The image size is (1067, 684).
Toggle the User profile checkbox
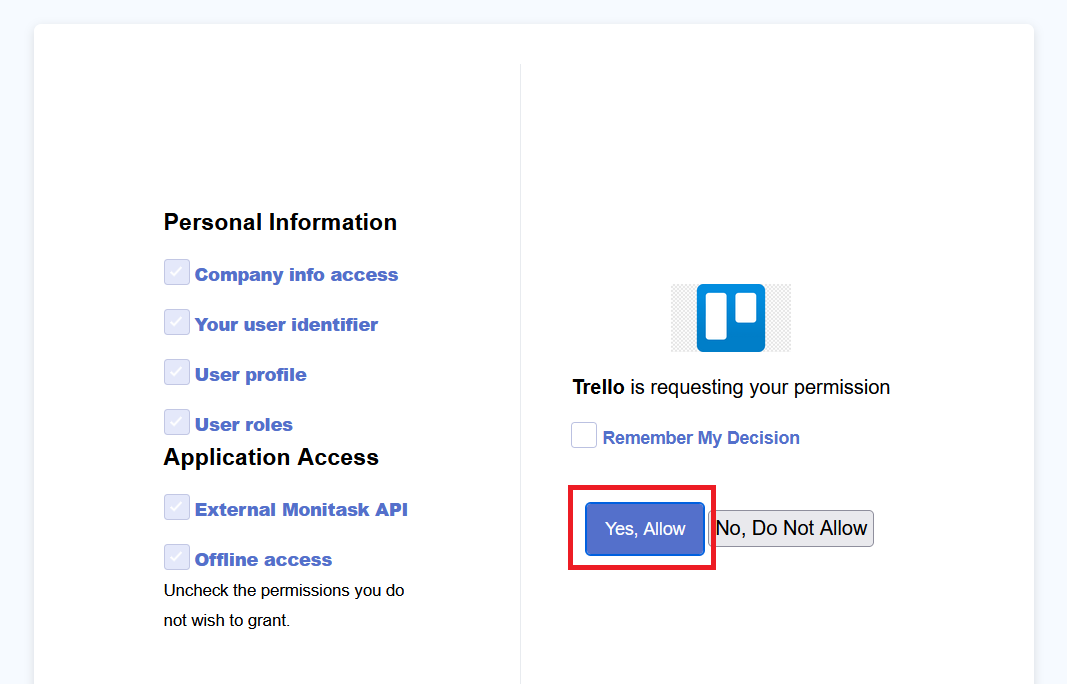177,372
